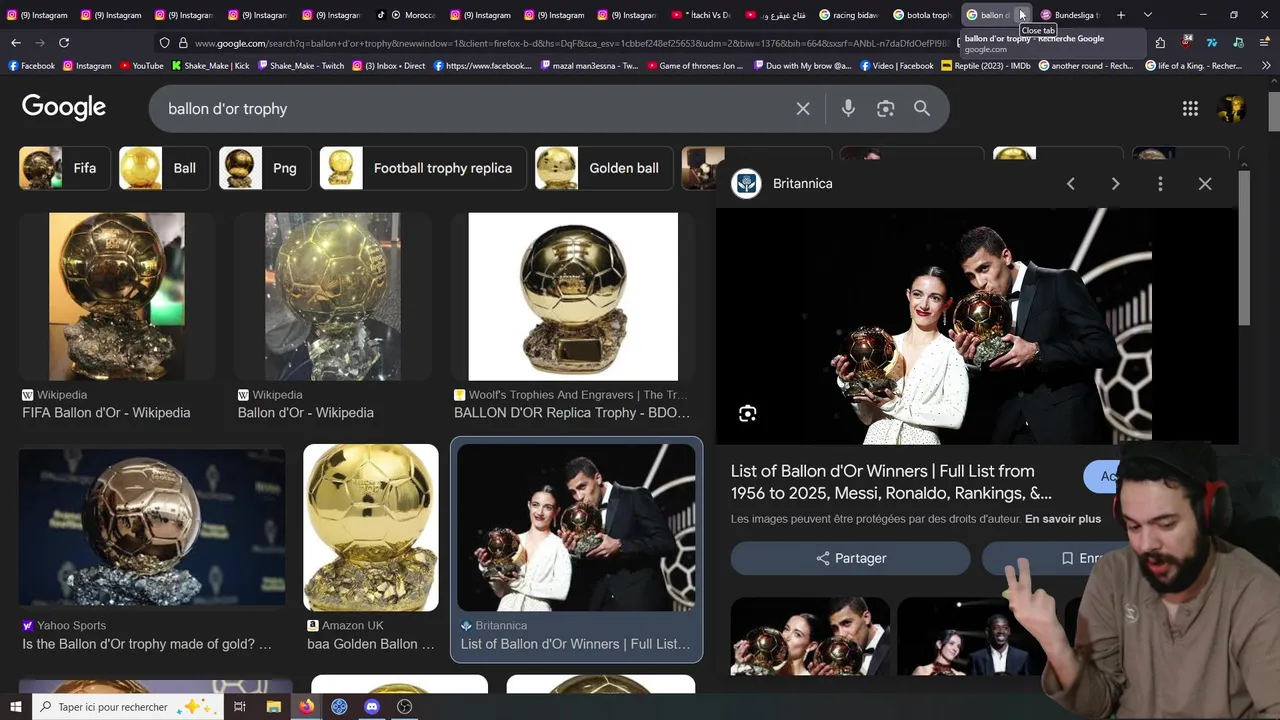Submit search with the magnifier icon
Viewport: 1280px width, 720px height.
922,109
